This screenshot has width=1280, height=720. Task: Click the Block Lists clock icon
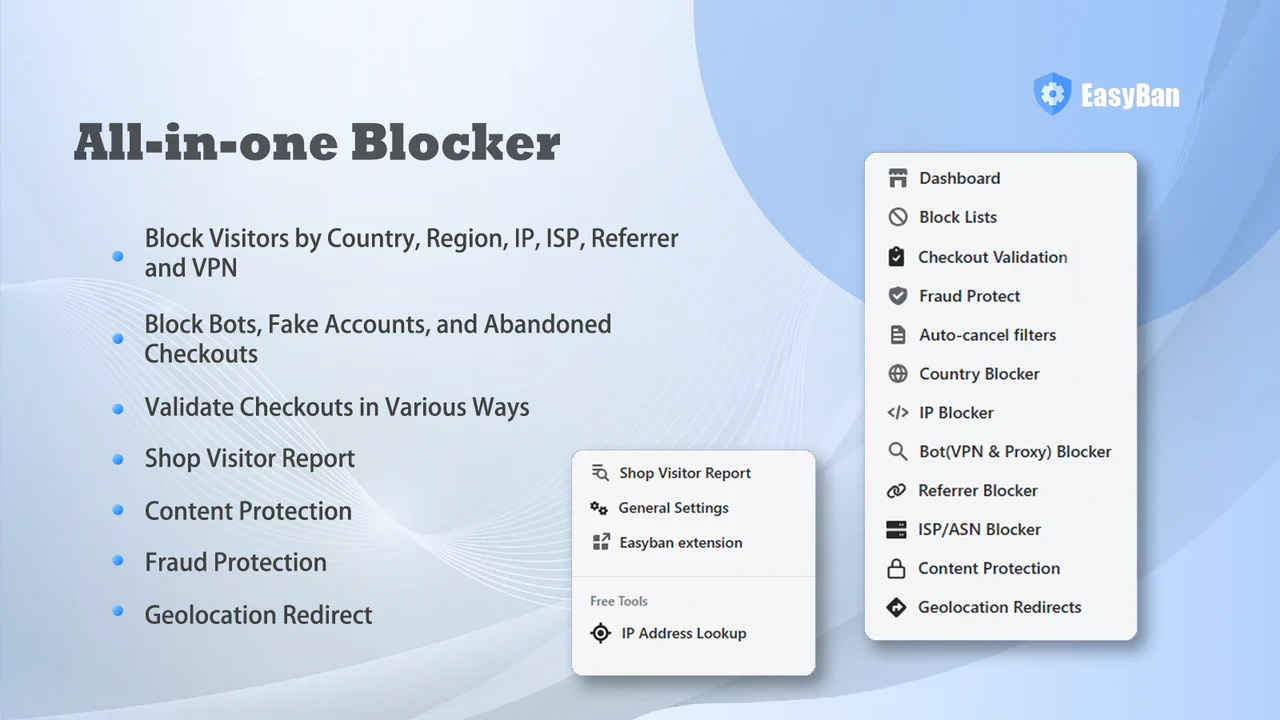pyautogui.click(x=897, y=217)
